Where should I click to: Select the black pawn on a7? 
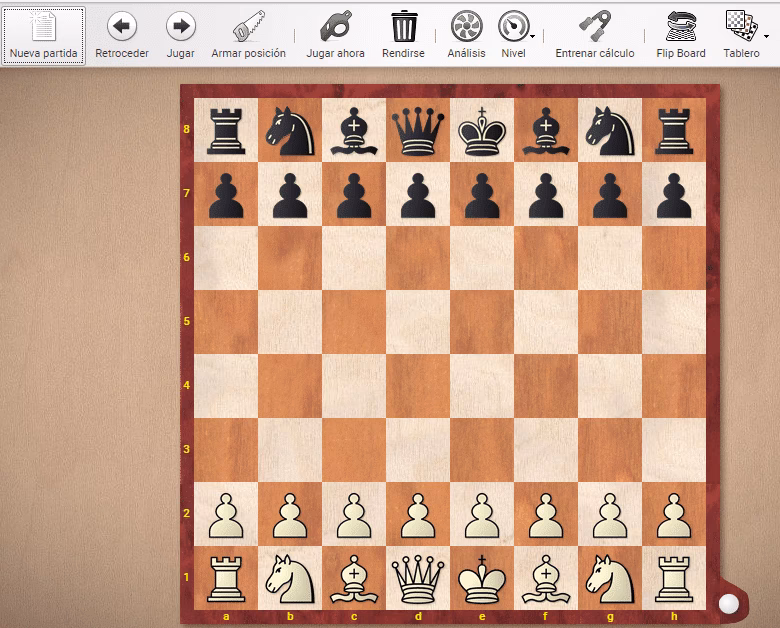pyautogui.click(x=226, y=195)
